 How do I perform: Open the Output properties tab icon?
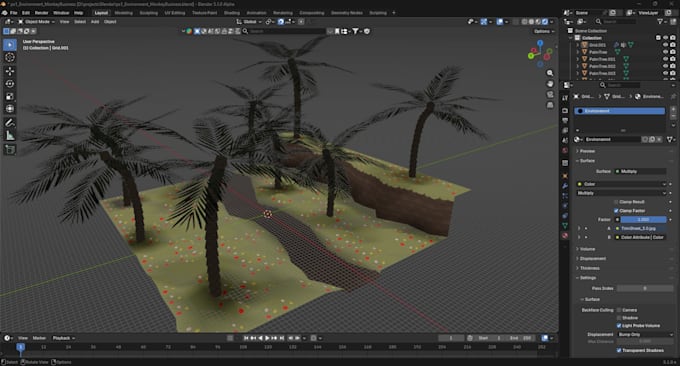(x=565, y=121)
